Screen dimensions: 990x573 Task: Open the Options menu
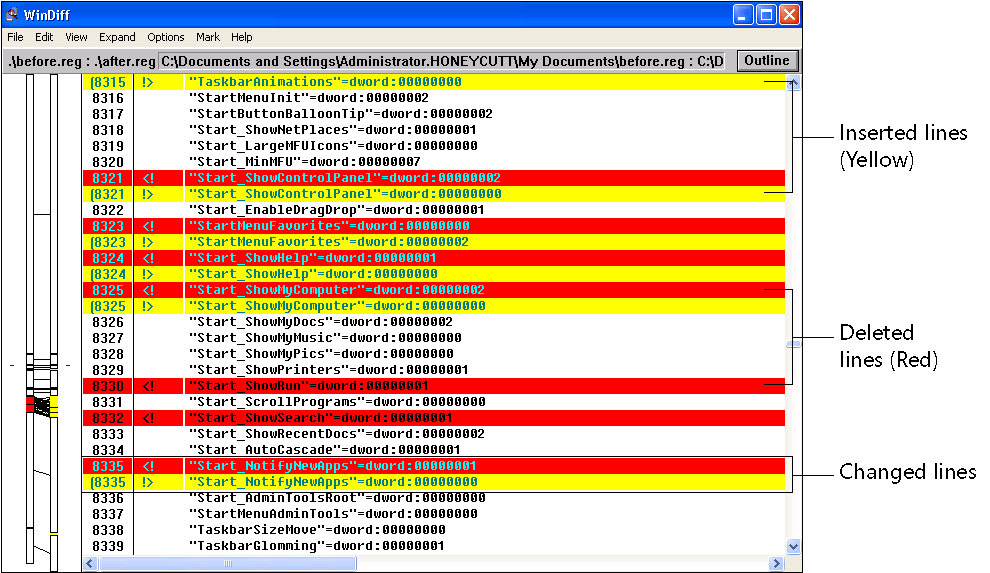pyautogui.click(x=166, y=37)
